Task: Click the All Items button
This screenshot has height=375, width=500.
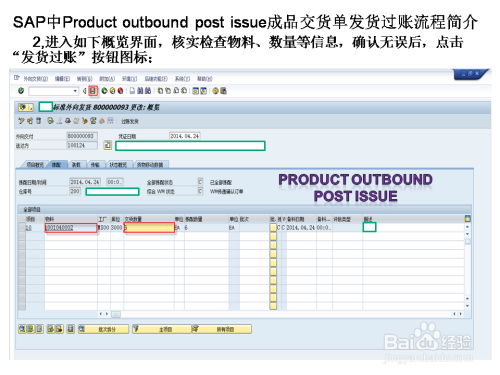Action: 221,329
